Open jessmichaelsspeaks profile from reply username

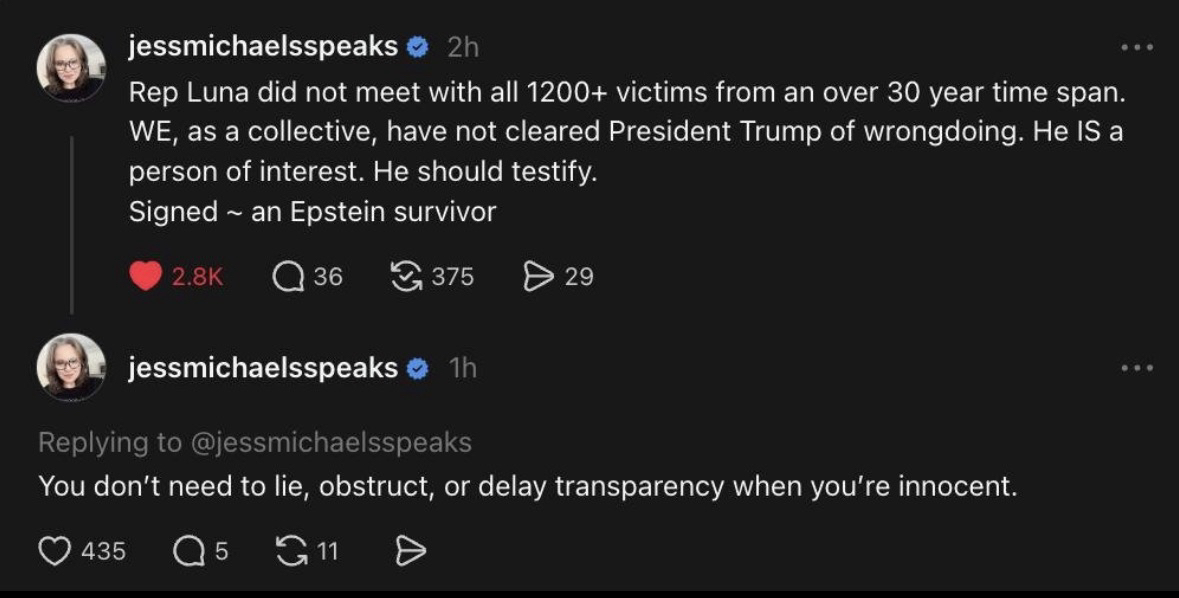pyautogui.click(x=264, y=368)
